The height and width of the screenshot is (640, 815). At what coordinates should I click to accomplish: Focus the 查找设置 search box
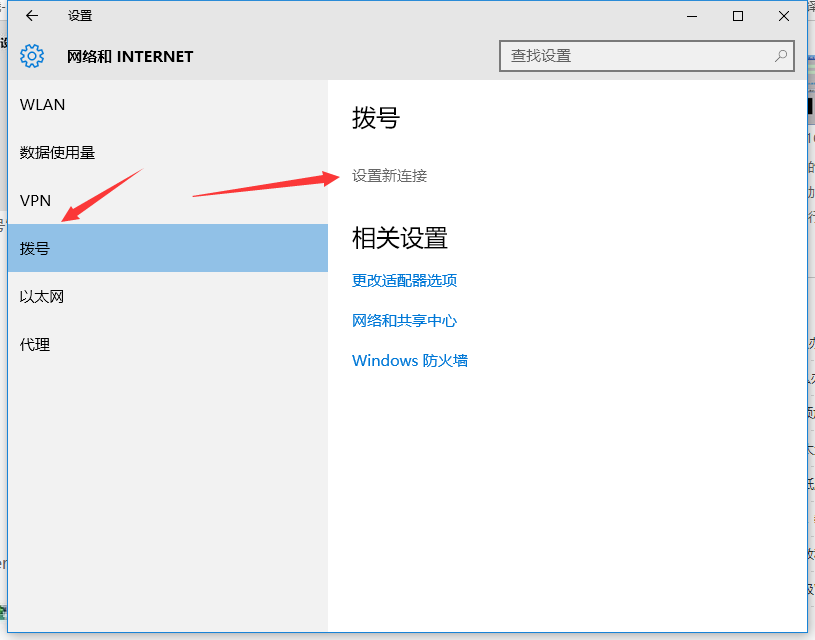tap(647, 56)
